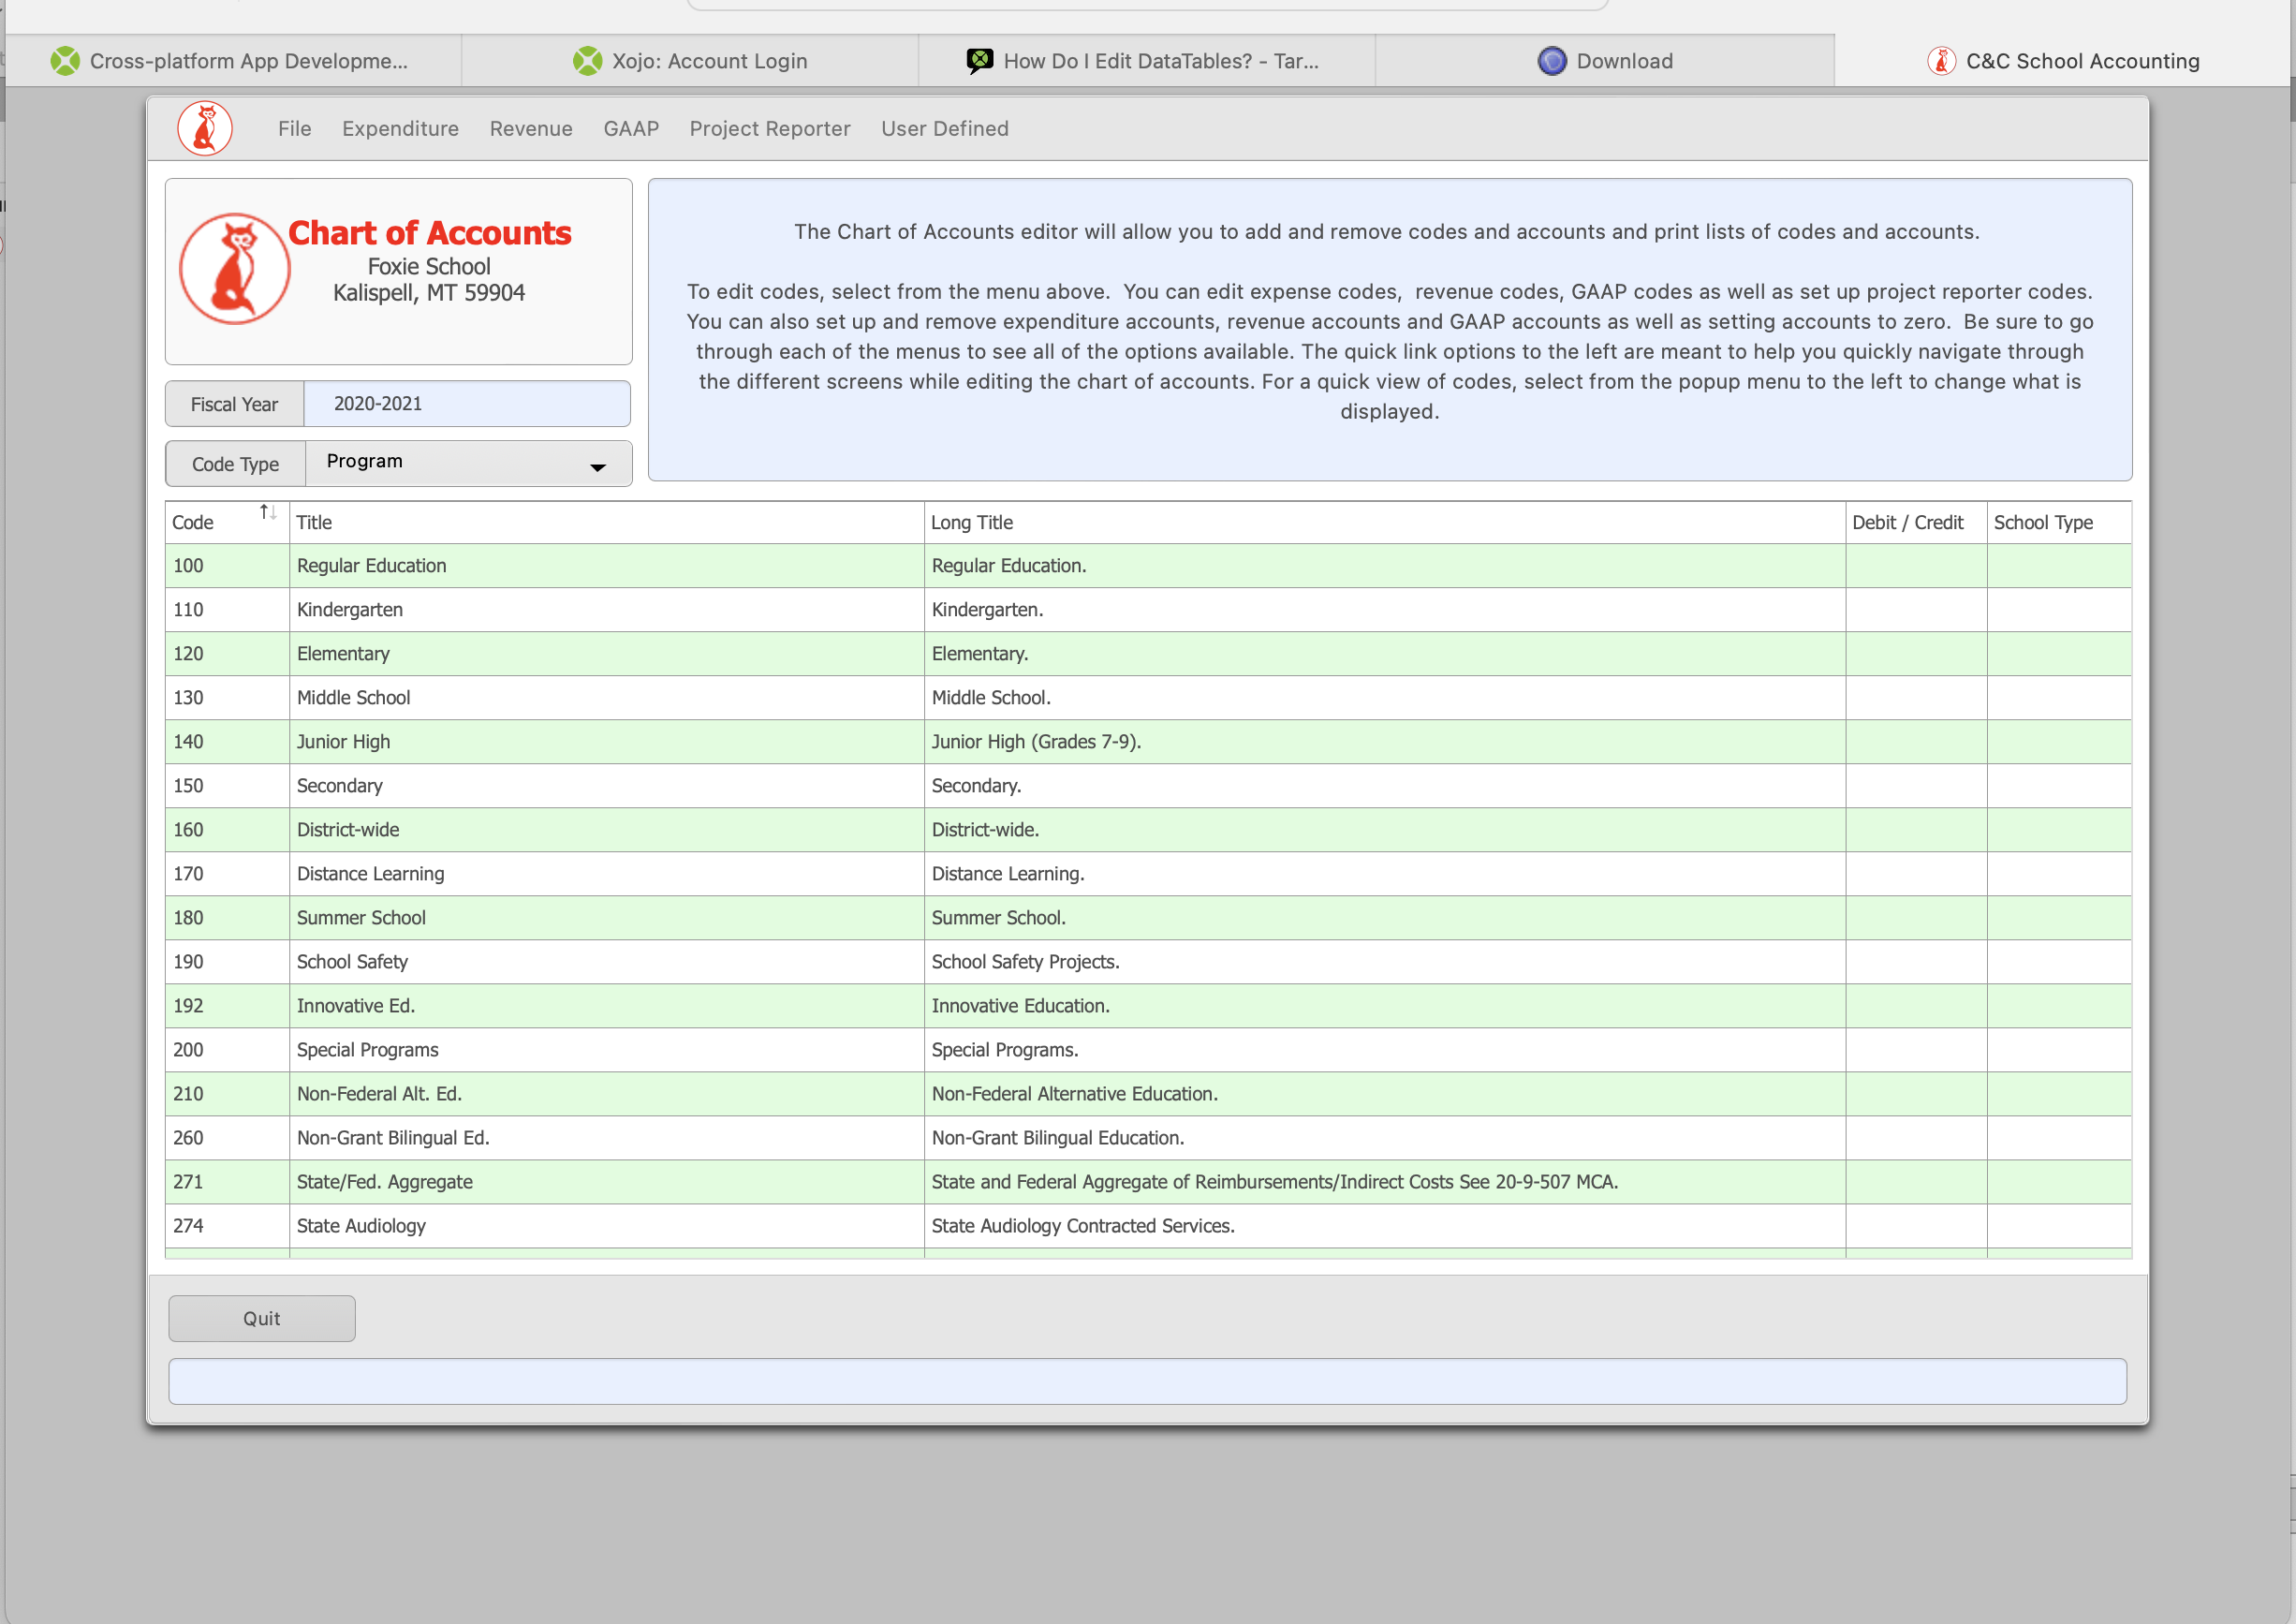Click the Fiscal Year label button
Image resolution: width=2296 pixels, height=1624 pixels.
(x=235, y=404)
